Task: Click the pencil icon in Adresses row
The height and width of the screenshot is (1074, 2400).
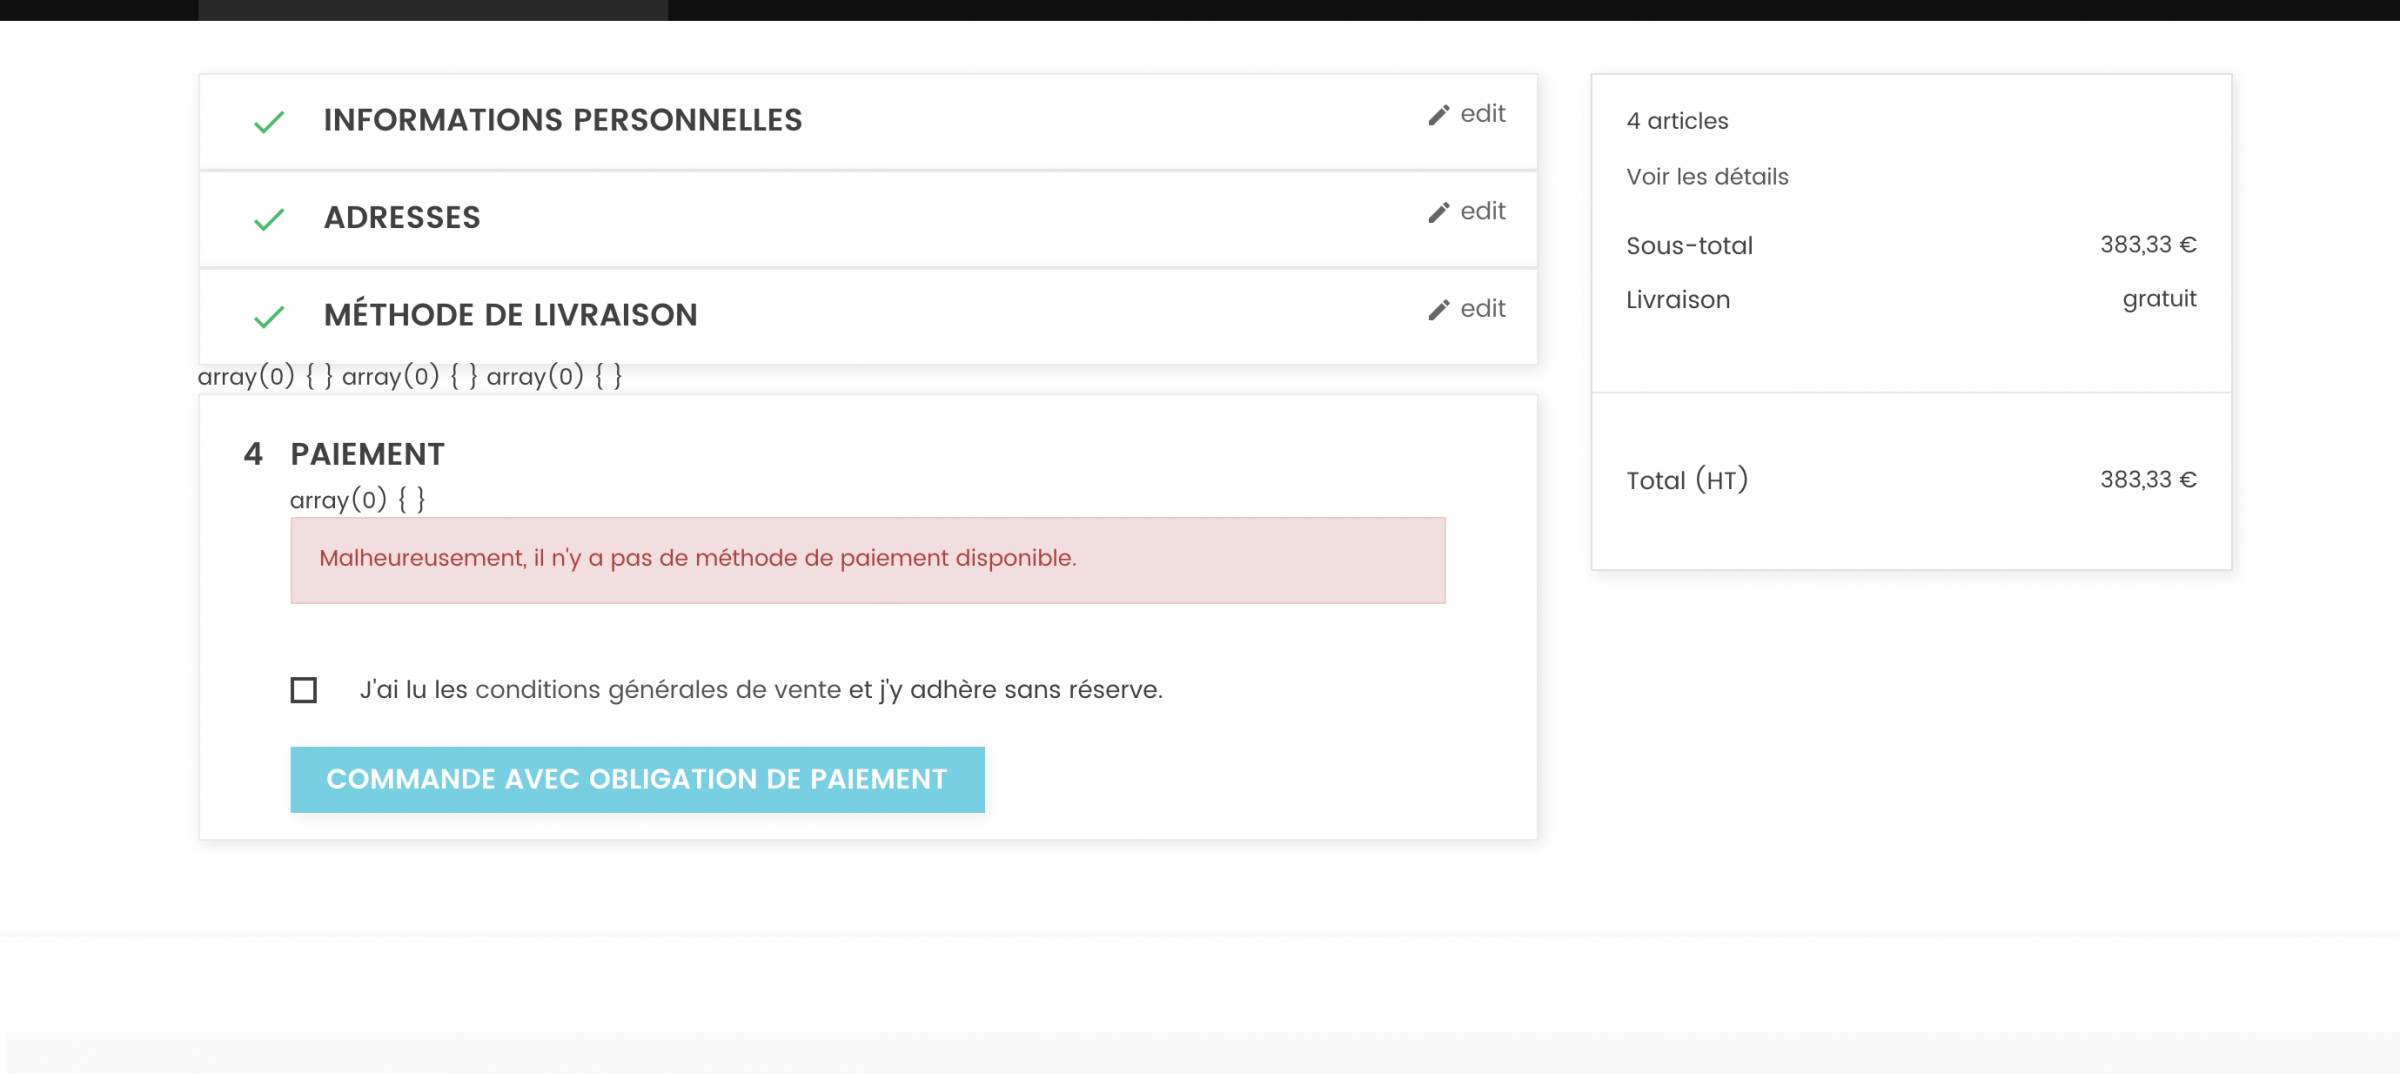Action: (1438, 212)
